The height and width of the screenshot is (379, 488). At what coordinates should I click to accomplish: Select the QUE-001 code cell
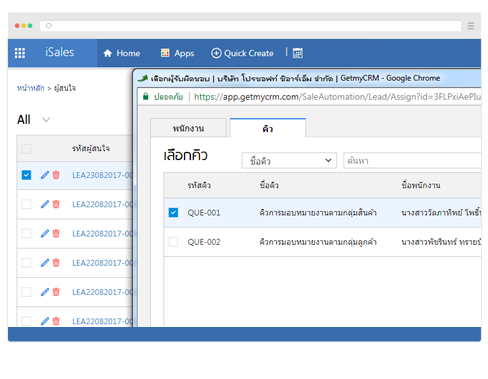(x=204, y=213)
